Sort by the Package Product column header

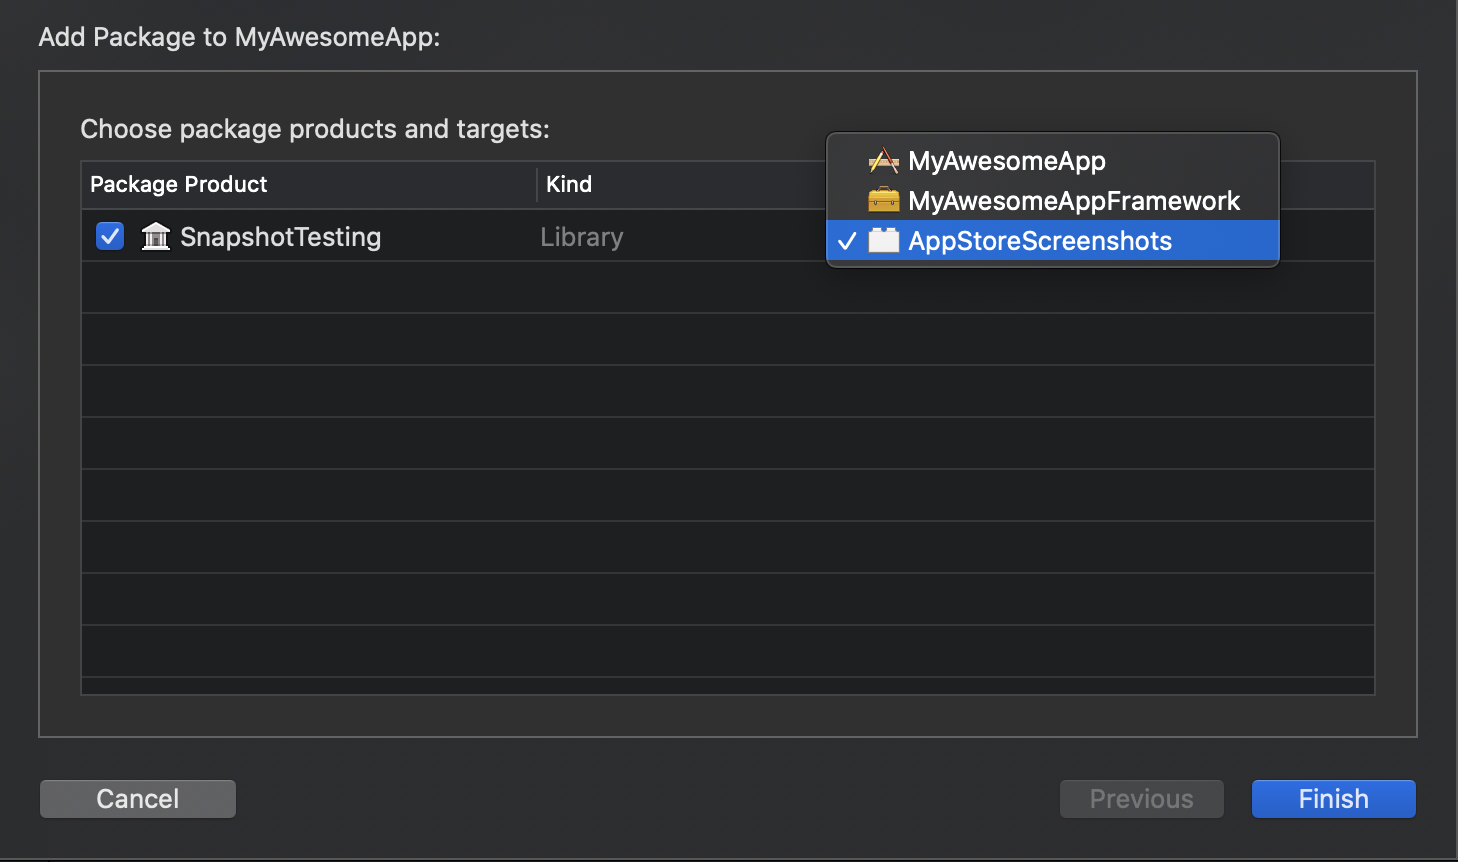tap(179, 185)
